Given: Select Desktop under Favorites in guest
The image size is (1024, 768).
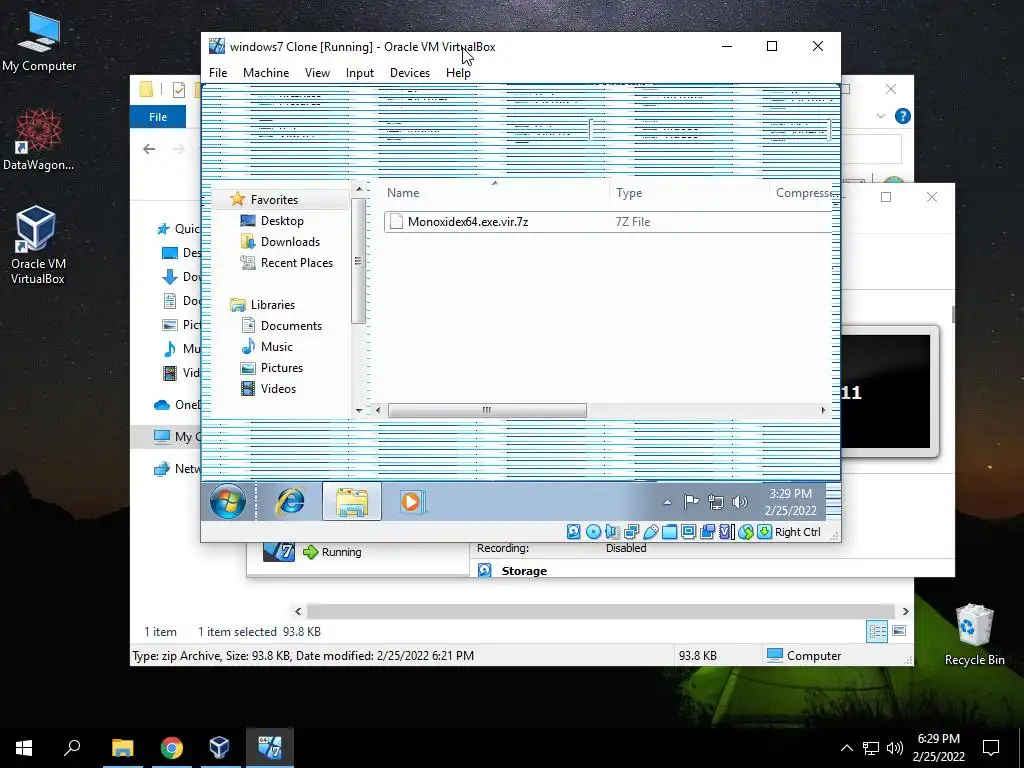Looking at the screenshot, I should (x=282, y=221).
